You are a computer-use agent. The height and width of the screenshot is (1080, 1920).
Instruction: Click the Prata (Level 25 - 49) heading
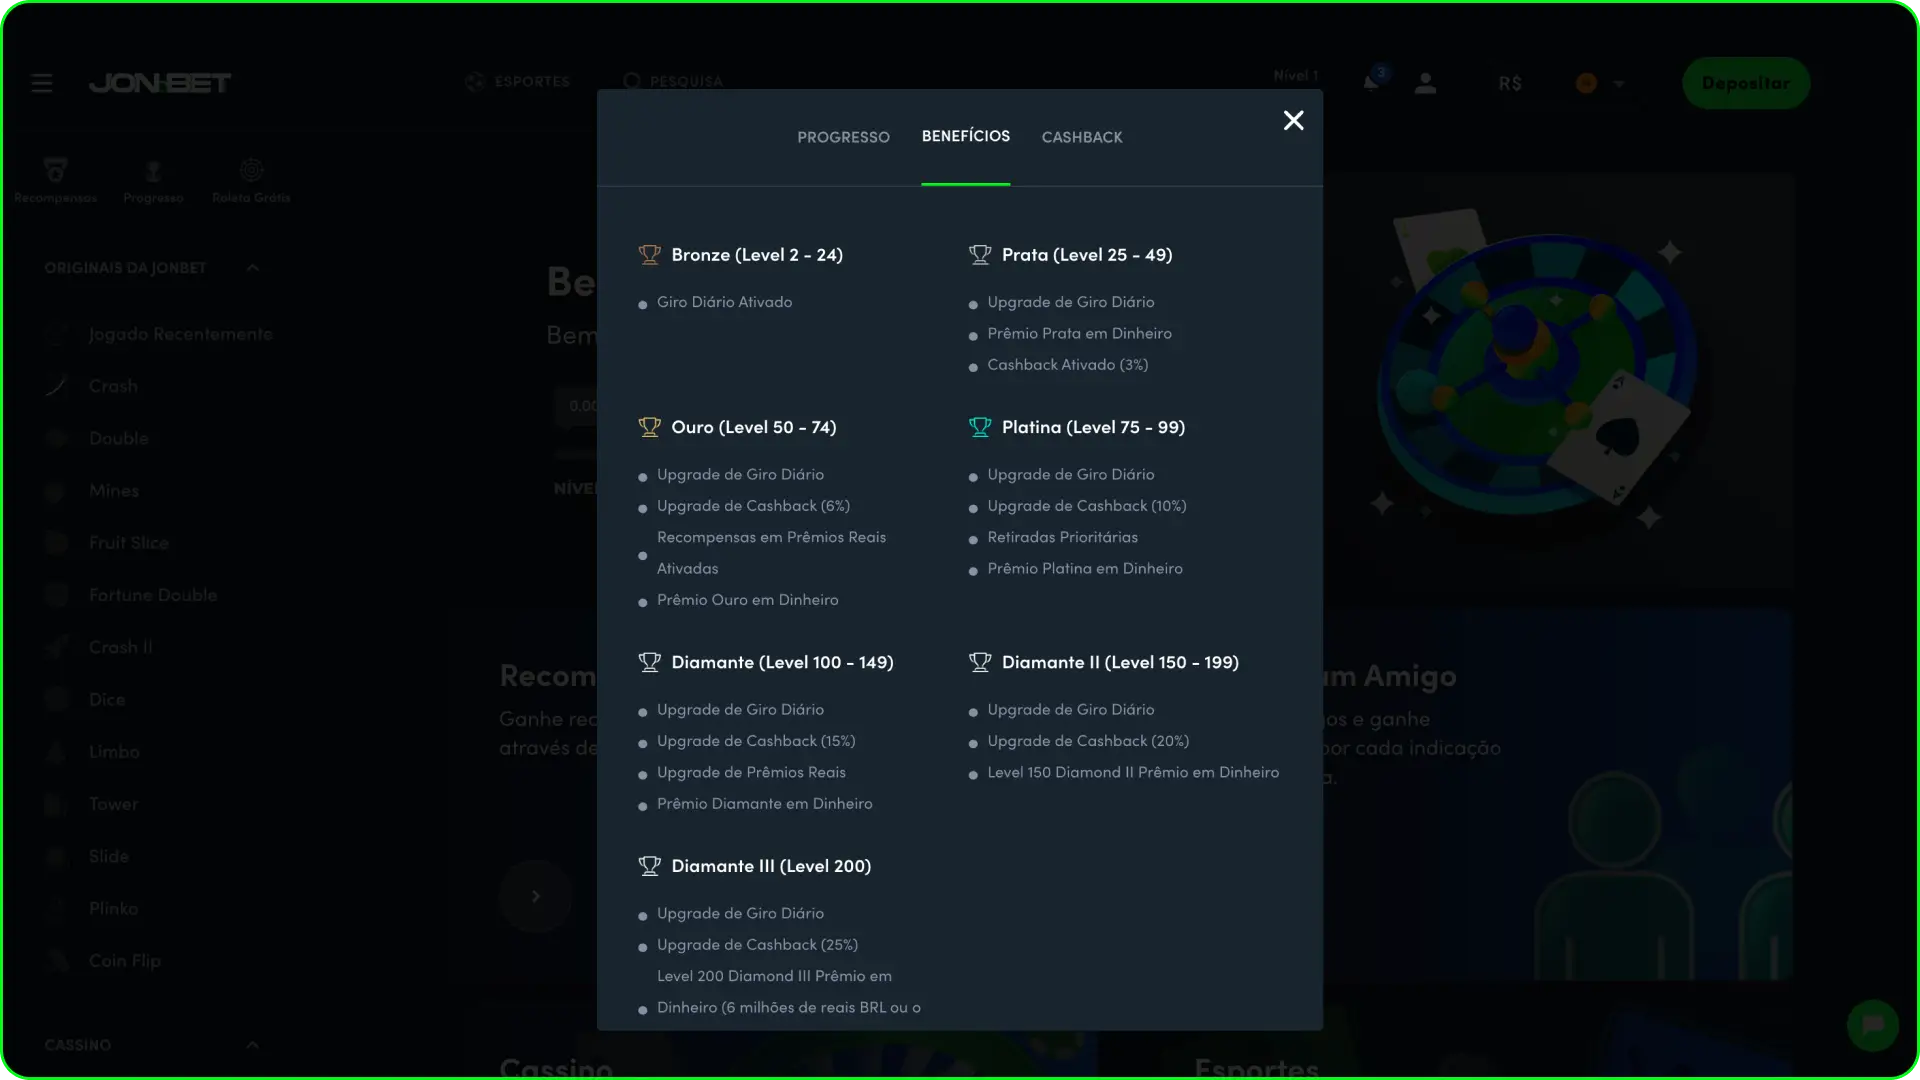pos(1087,255)
